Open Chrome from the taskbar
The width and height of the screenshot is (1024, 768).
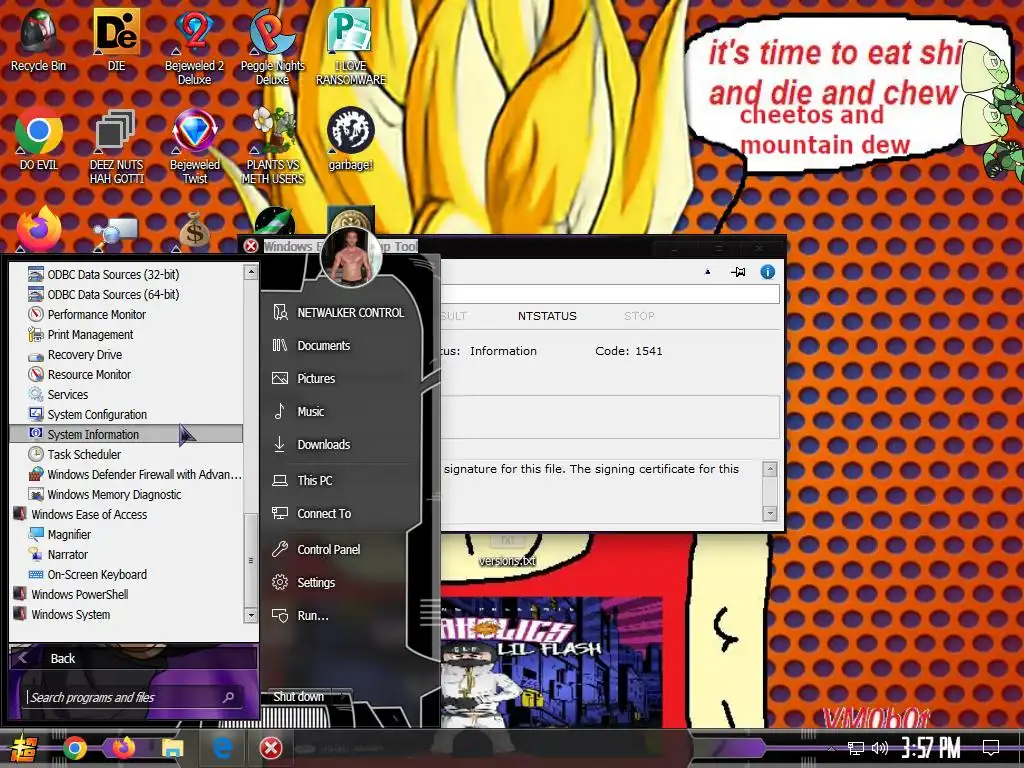pyautogui.click(x=74, y=748)
